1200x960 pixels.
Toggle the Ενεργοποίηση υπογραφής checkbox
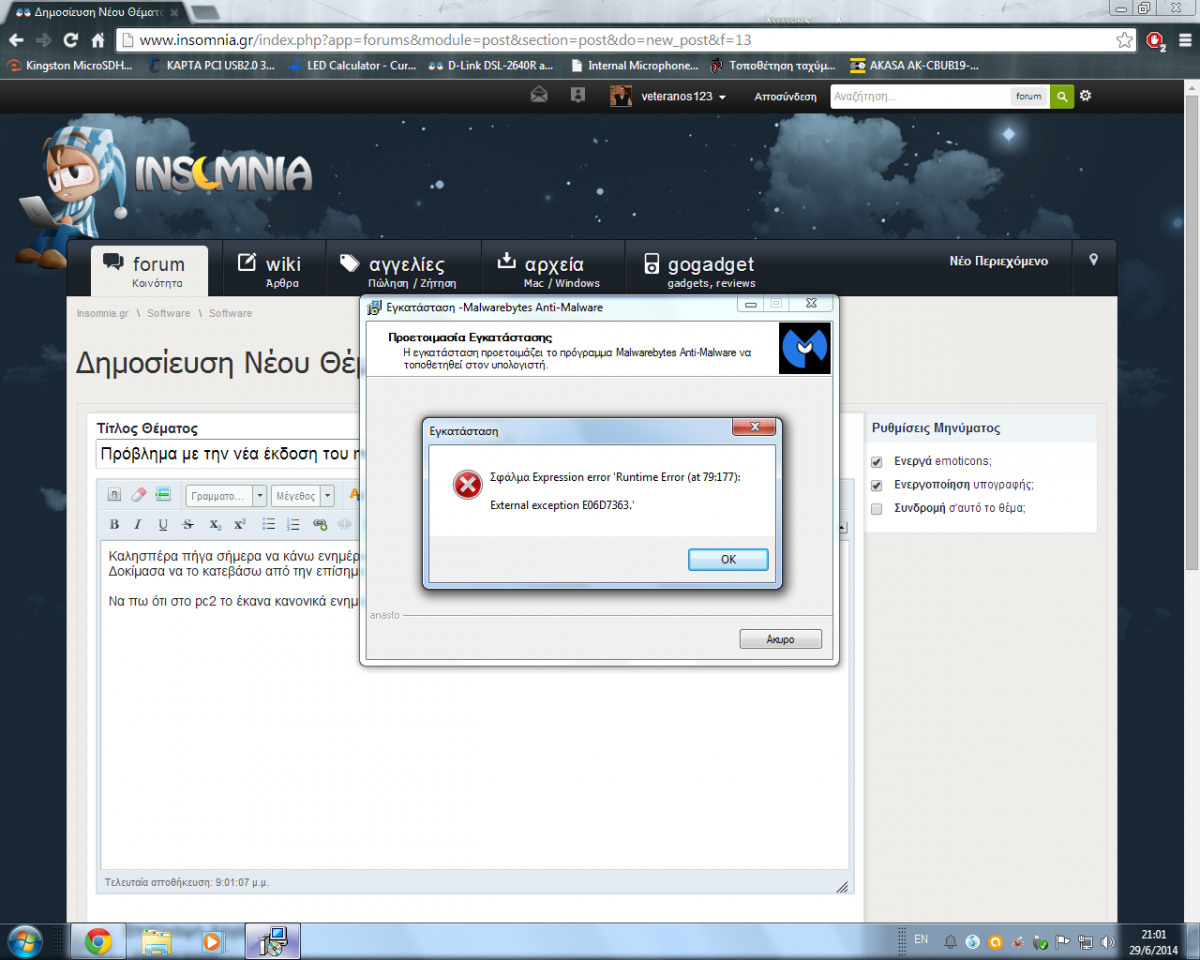877,485
